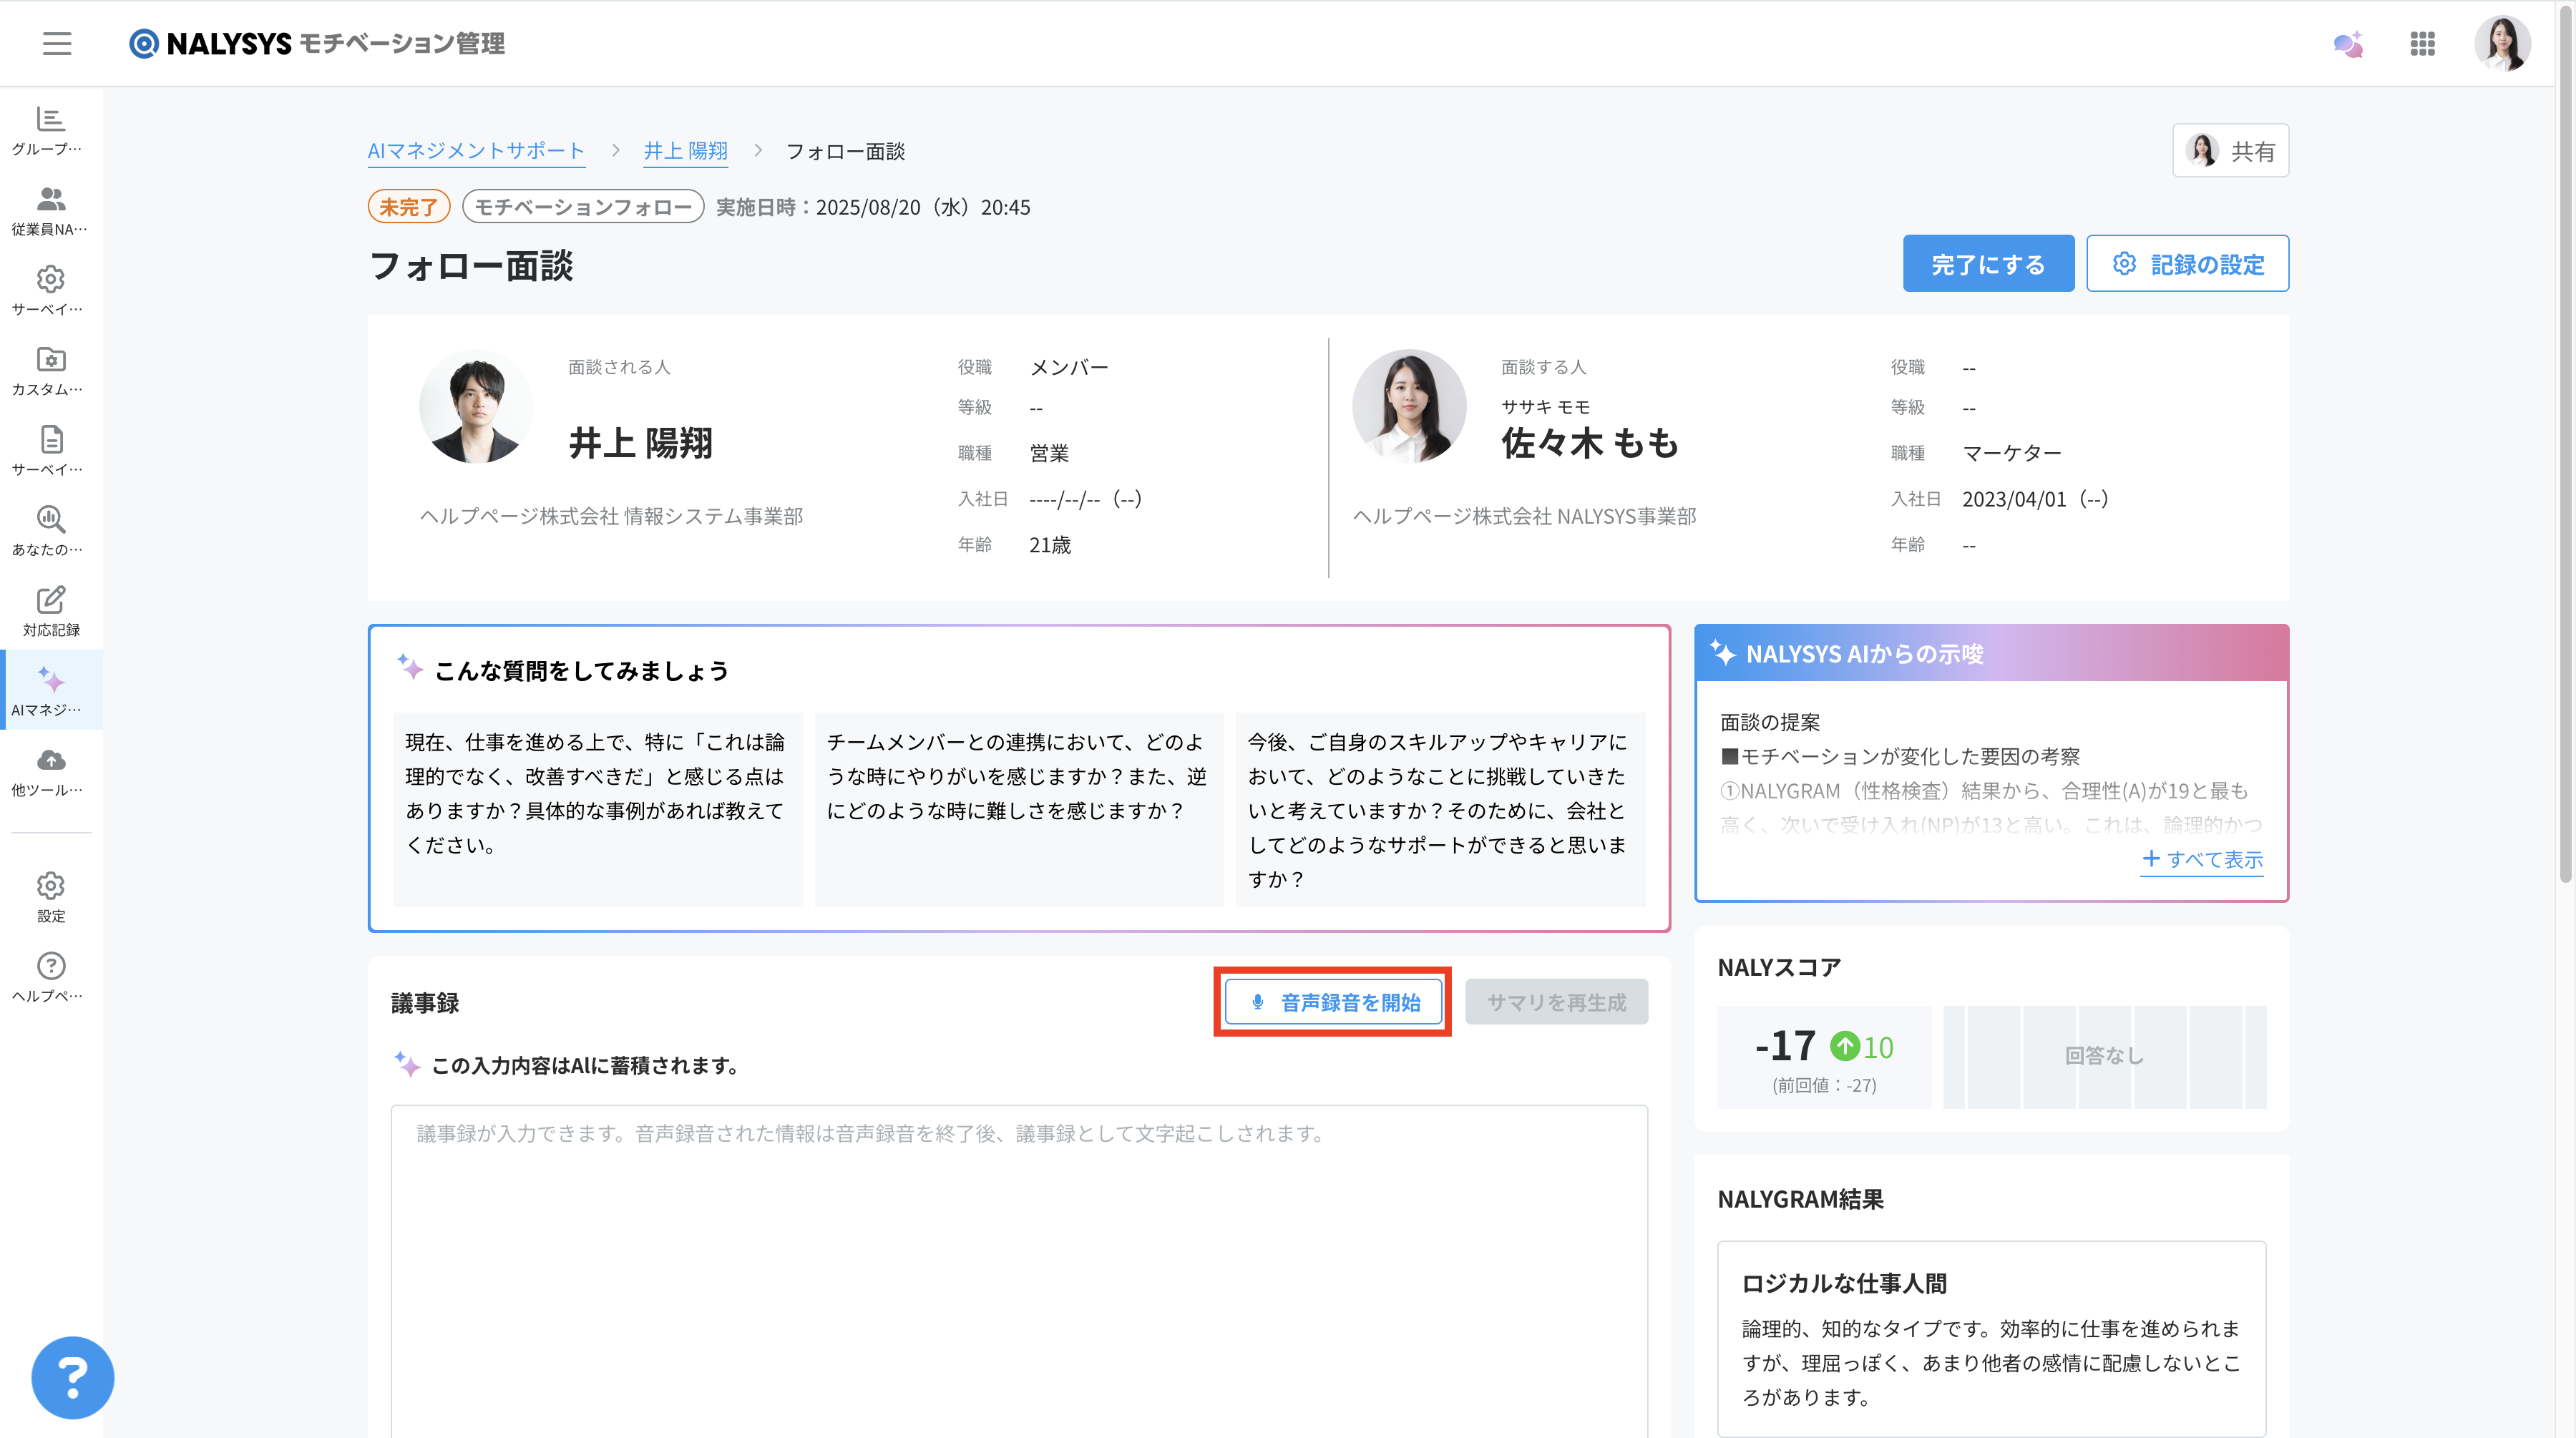The width and height of the screenshot is (2576, 1438).
Task: Click 佐々木 もも's profile photo
Action: click(x=1409, y=407)
